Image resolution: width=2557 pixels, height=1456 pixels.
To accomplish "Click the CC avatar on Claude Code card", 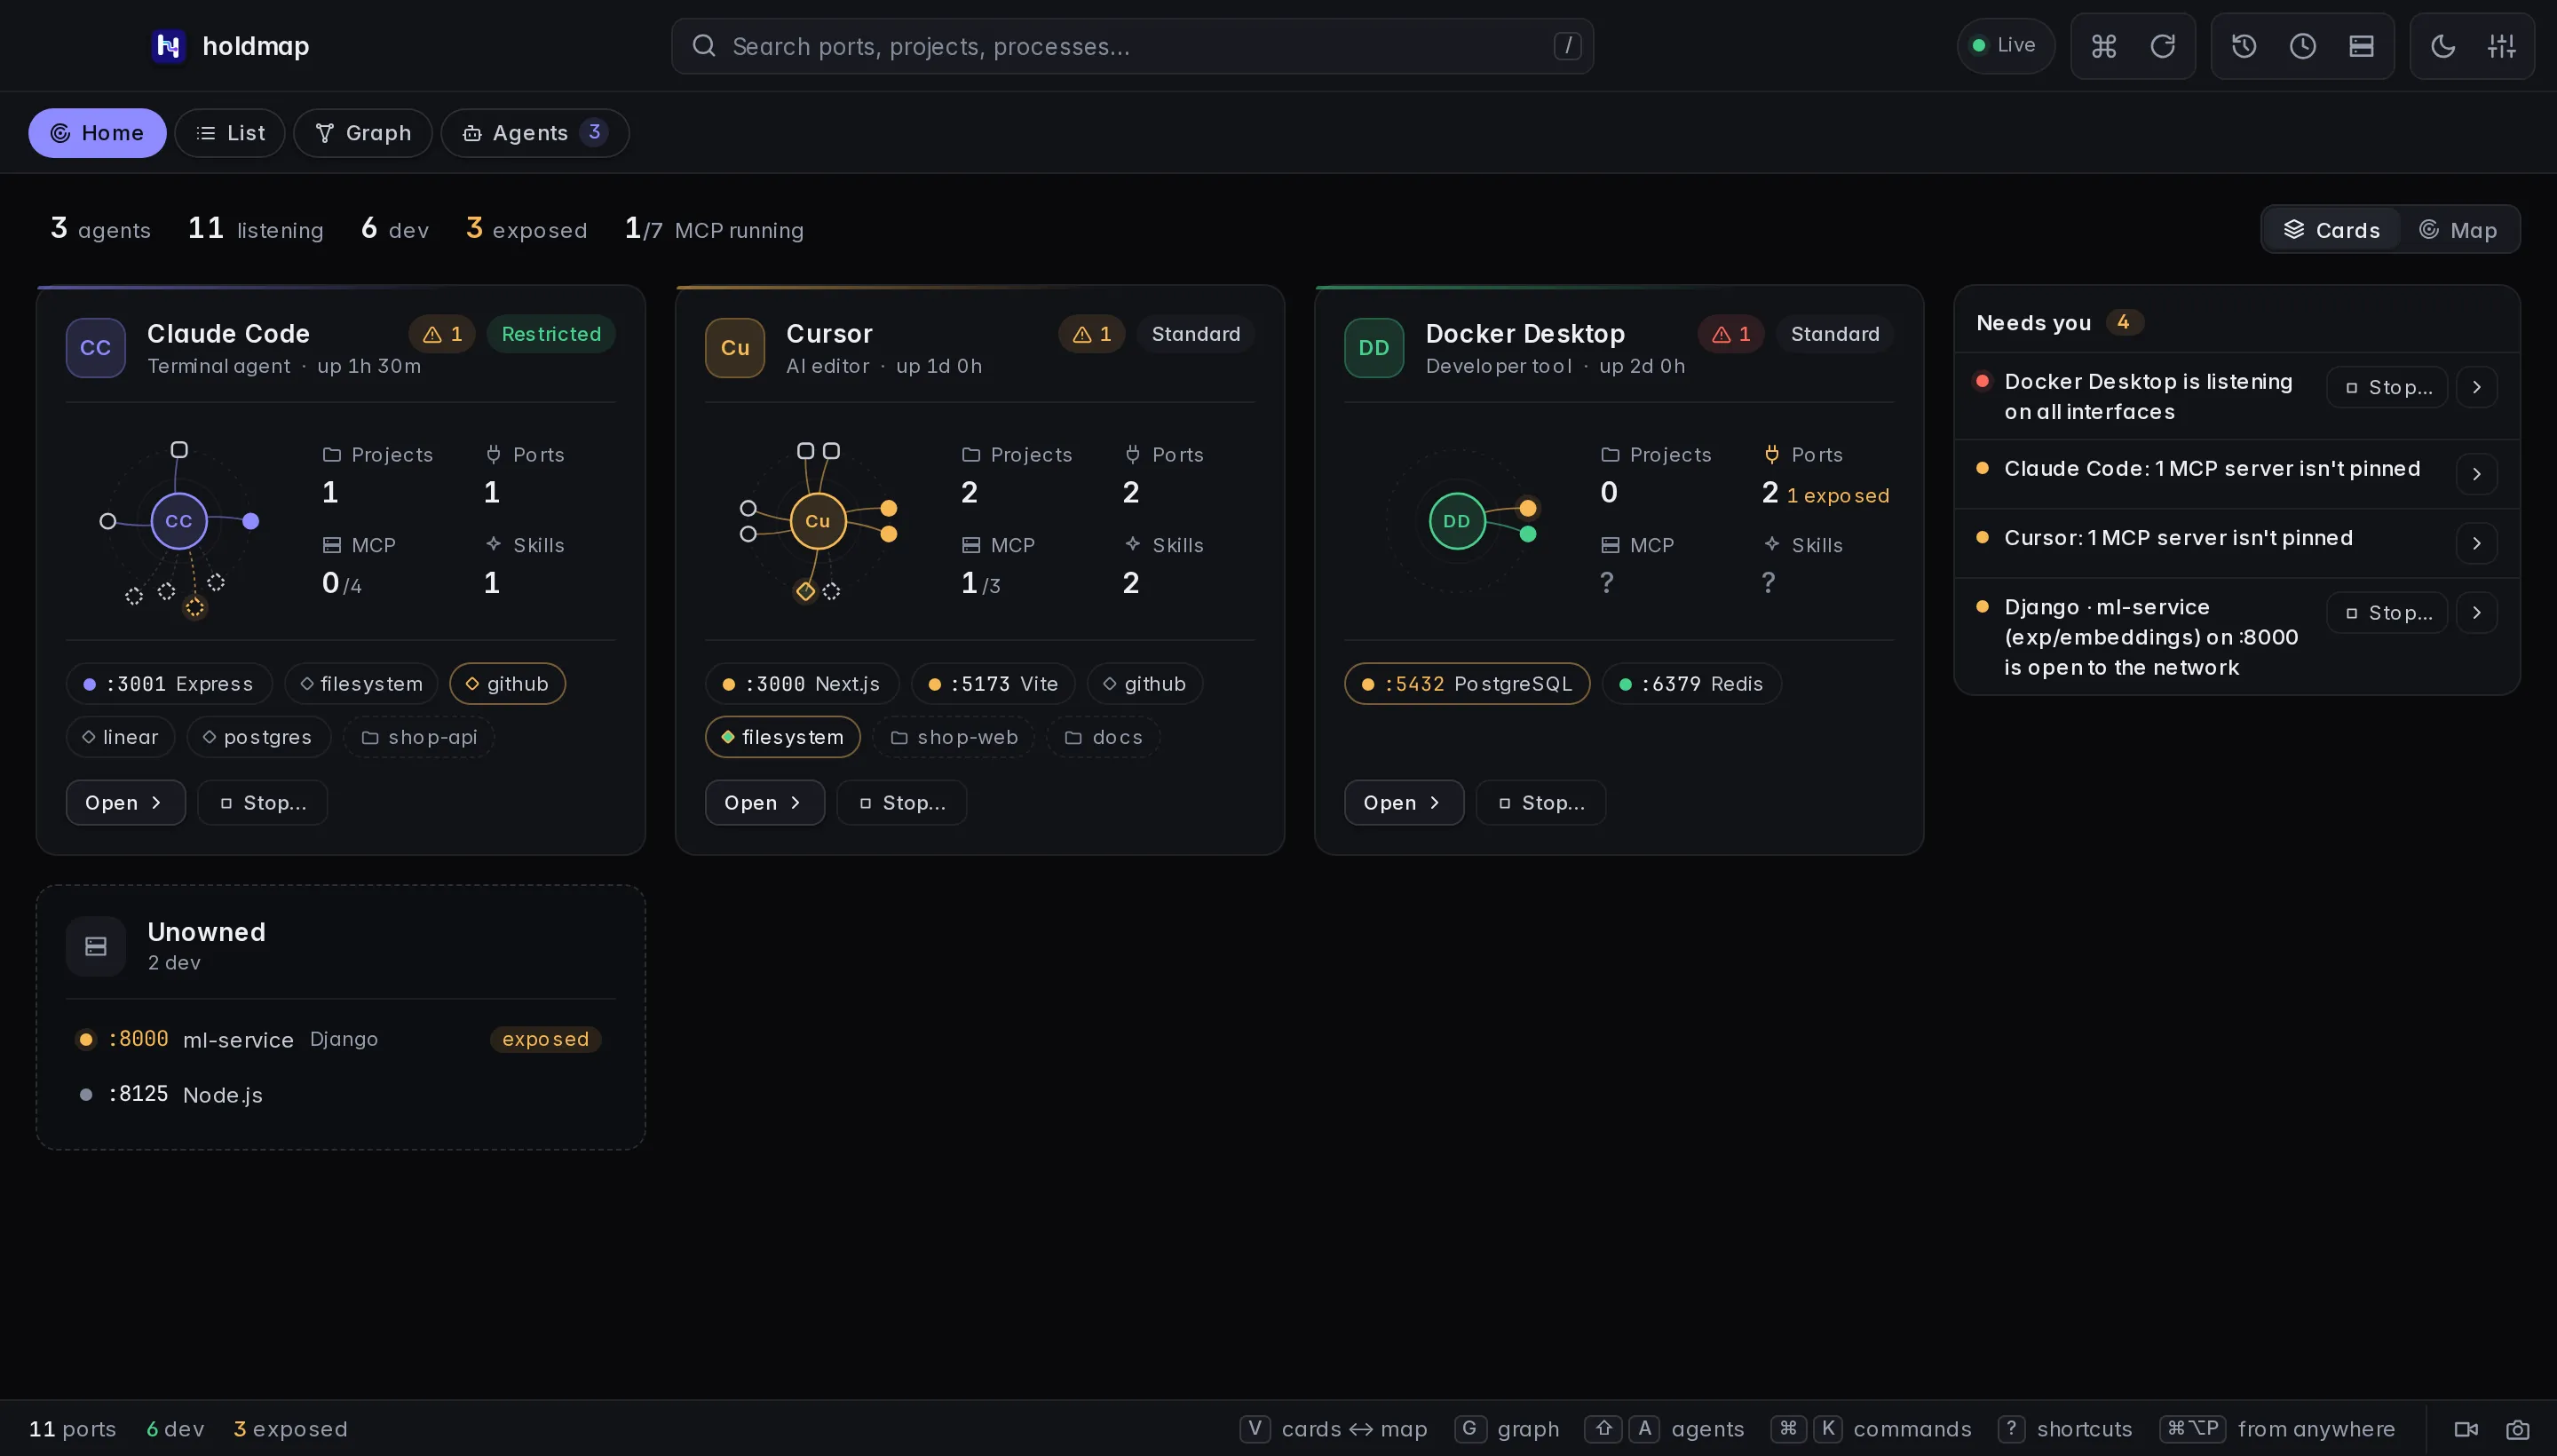I will click(x=96, y=348).
